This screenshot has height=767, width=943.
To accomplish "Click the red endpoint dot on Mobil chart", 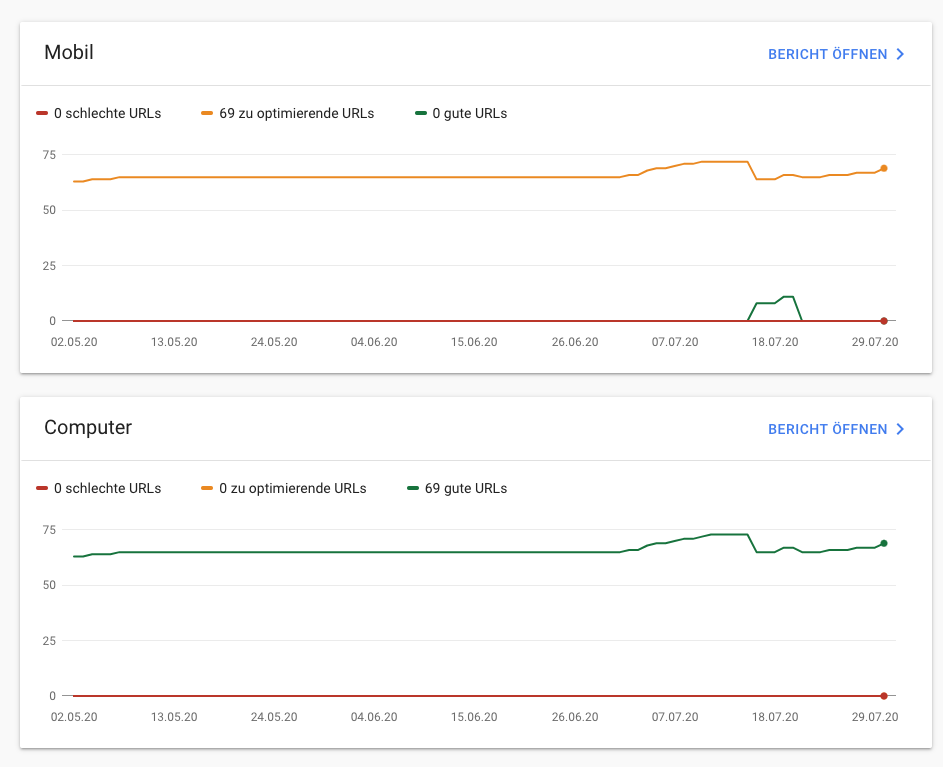I will click(883, 321).
